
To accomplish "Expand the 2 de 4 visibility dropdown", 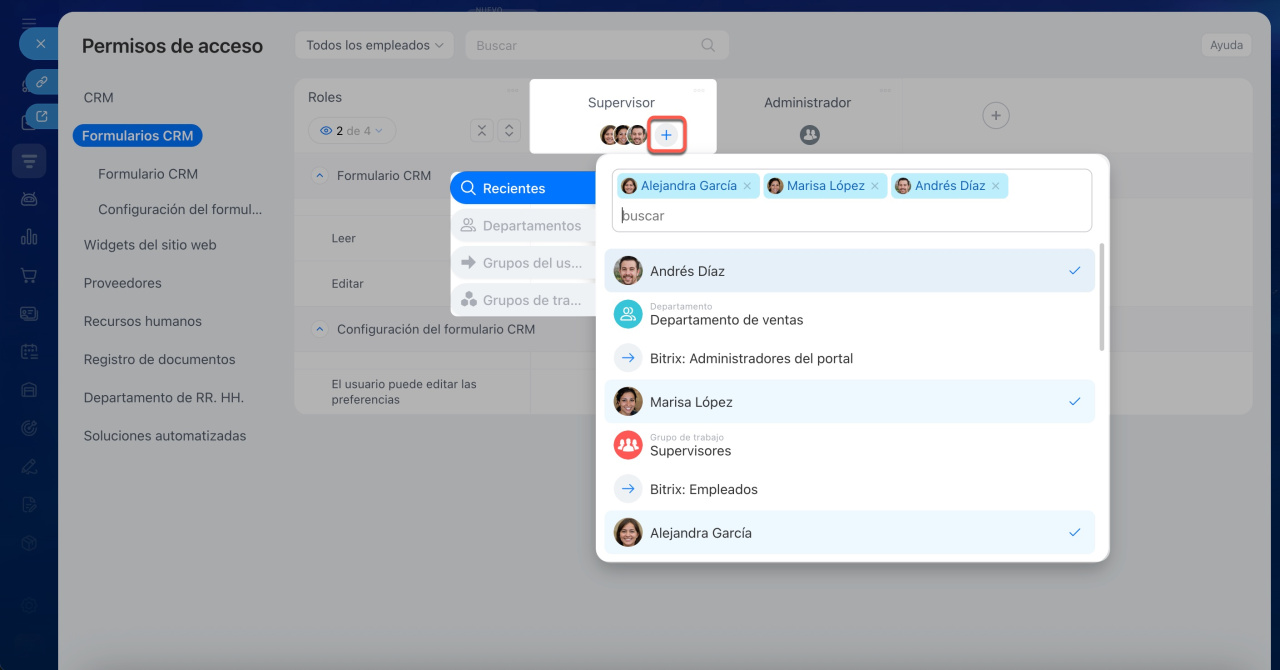I will tap(352, 131).
